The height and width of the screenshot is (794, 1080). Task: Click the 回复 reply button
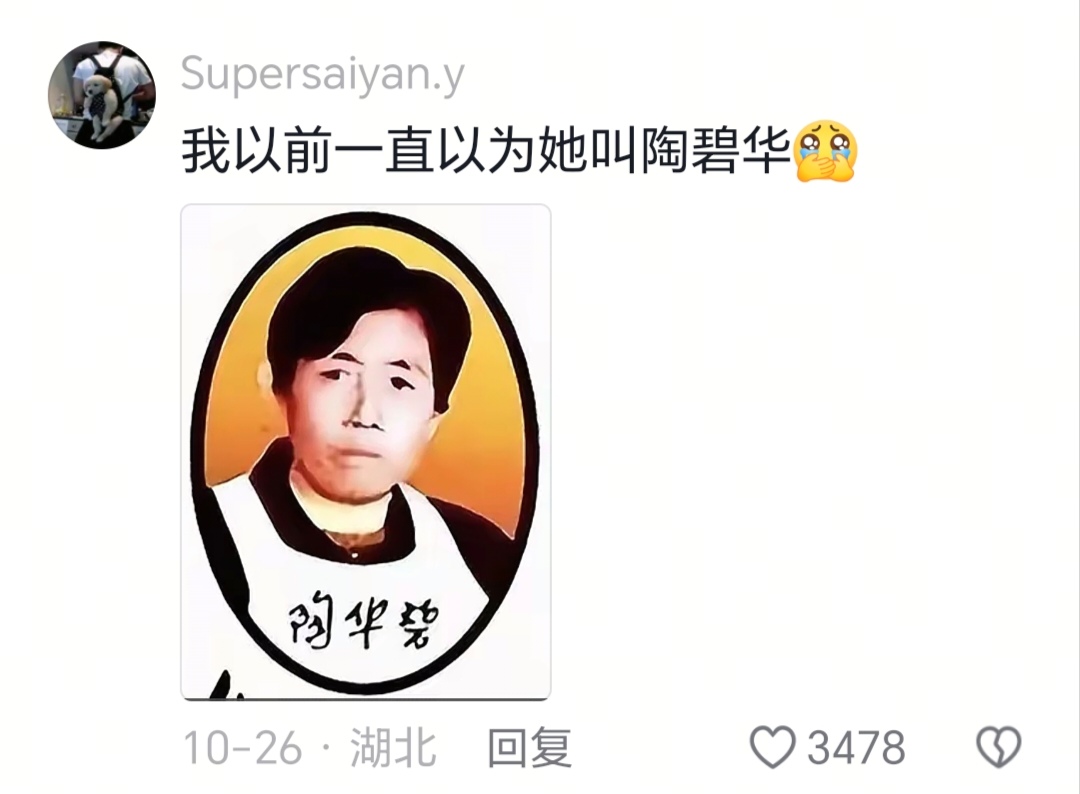tap(530, 747)
